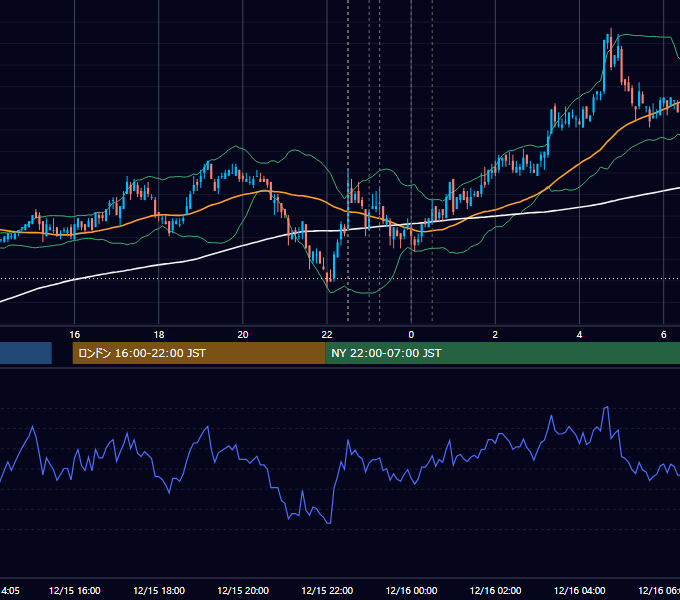This screenshot has width=680, height=600.
Task: Click the 20 hour label on the upper time axis
Action: [243, 334]
